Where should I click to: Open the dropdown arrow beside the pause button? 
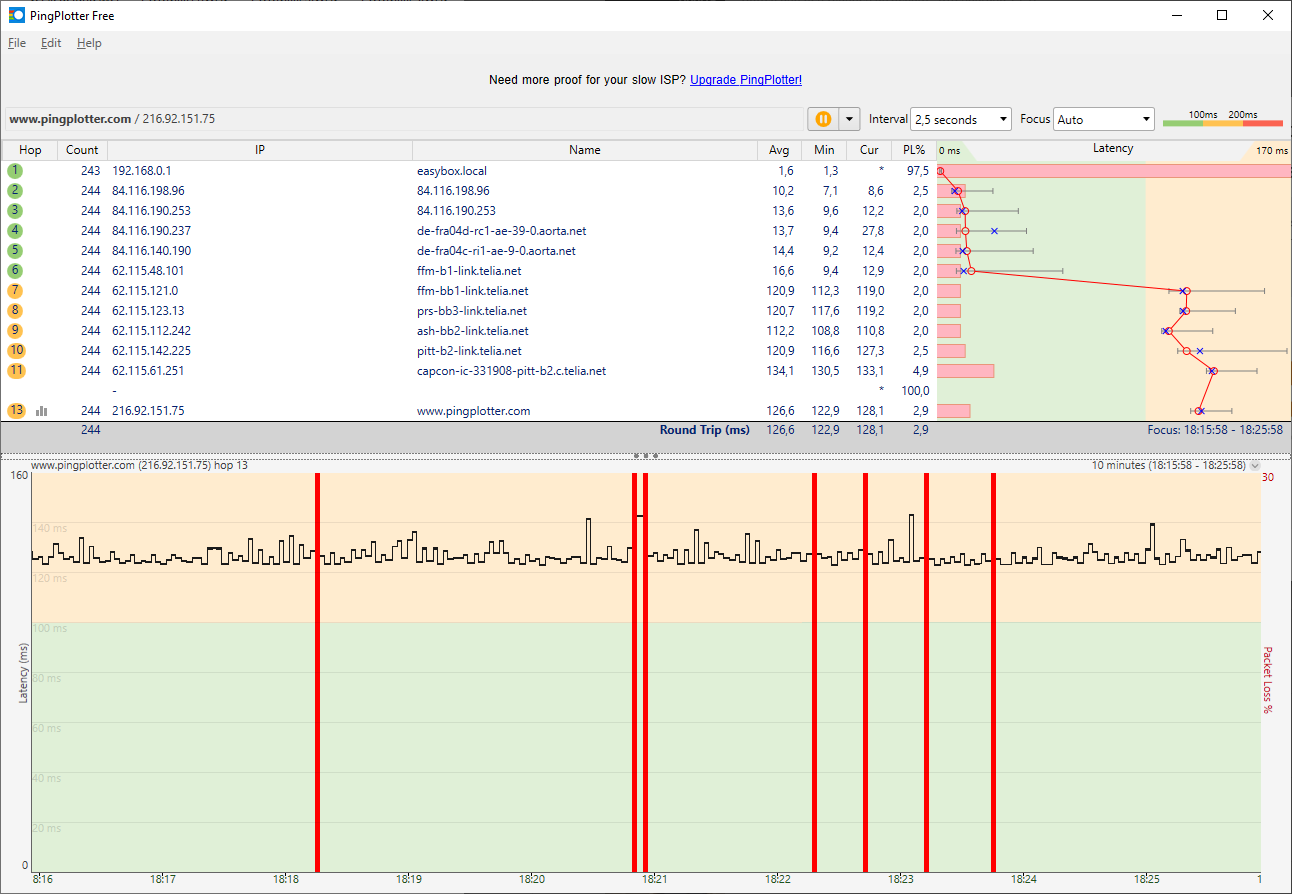[850, 119]
